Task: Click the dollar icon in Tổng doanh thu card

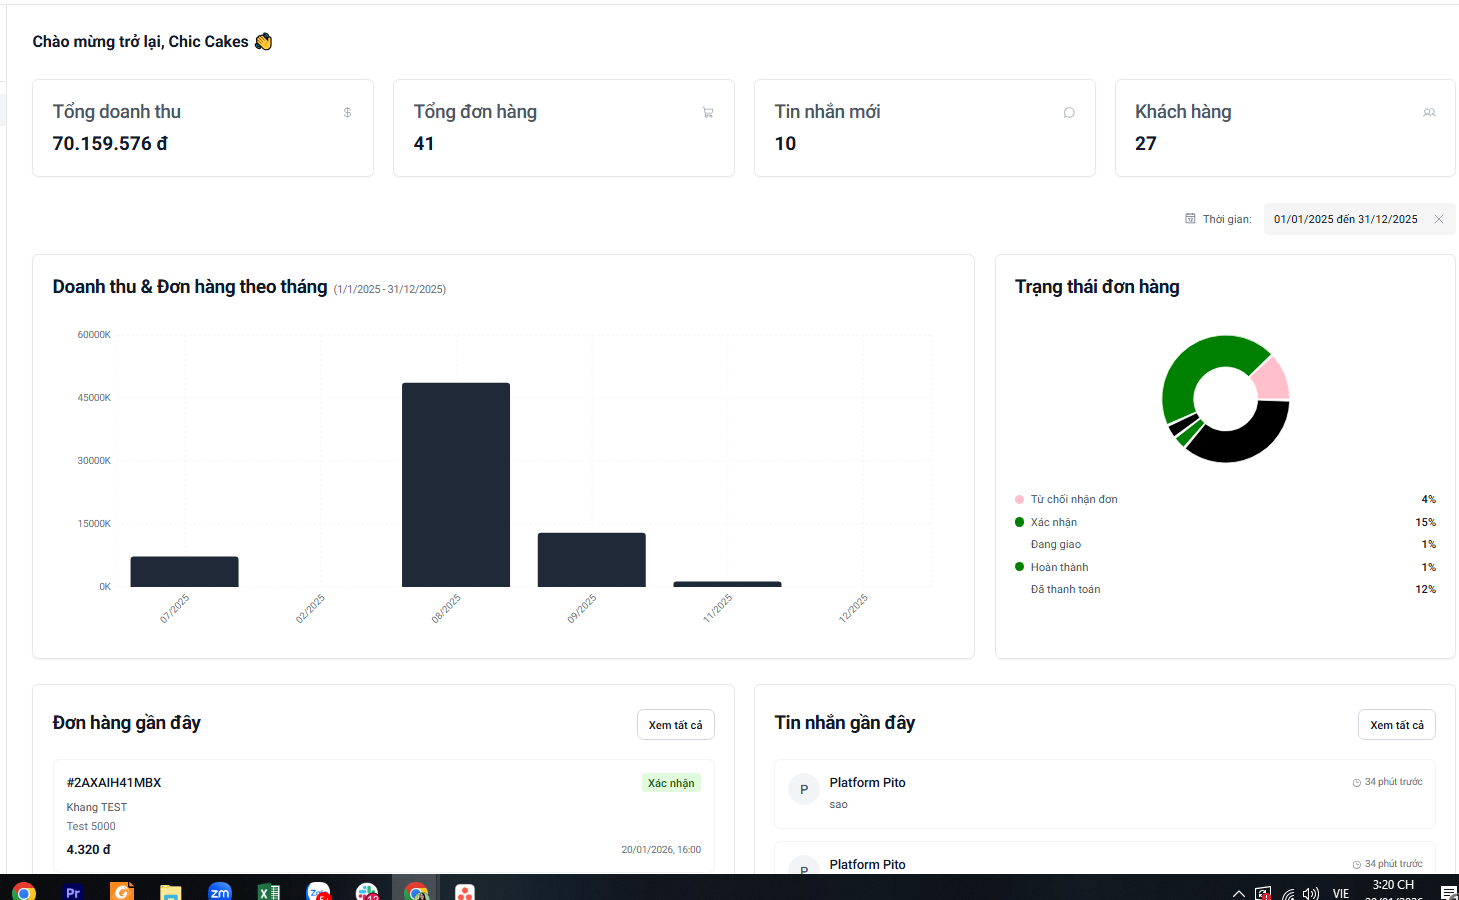Action: click(x=347, y=113)
